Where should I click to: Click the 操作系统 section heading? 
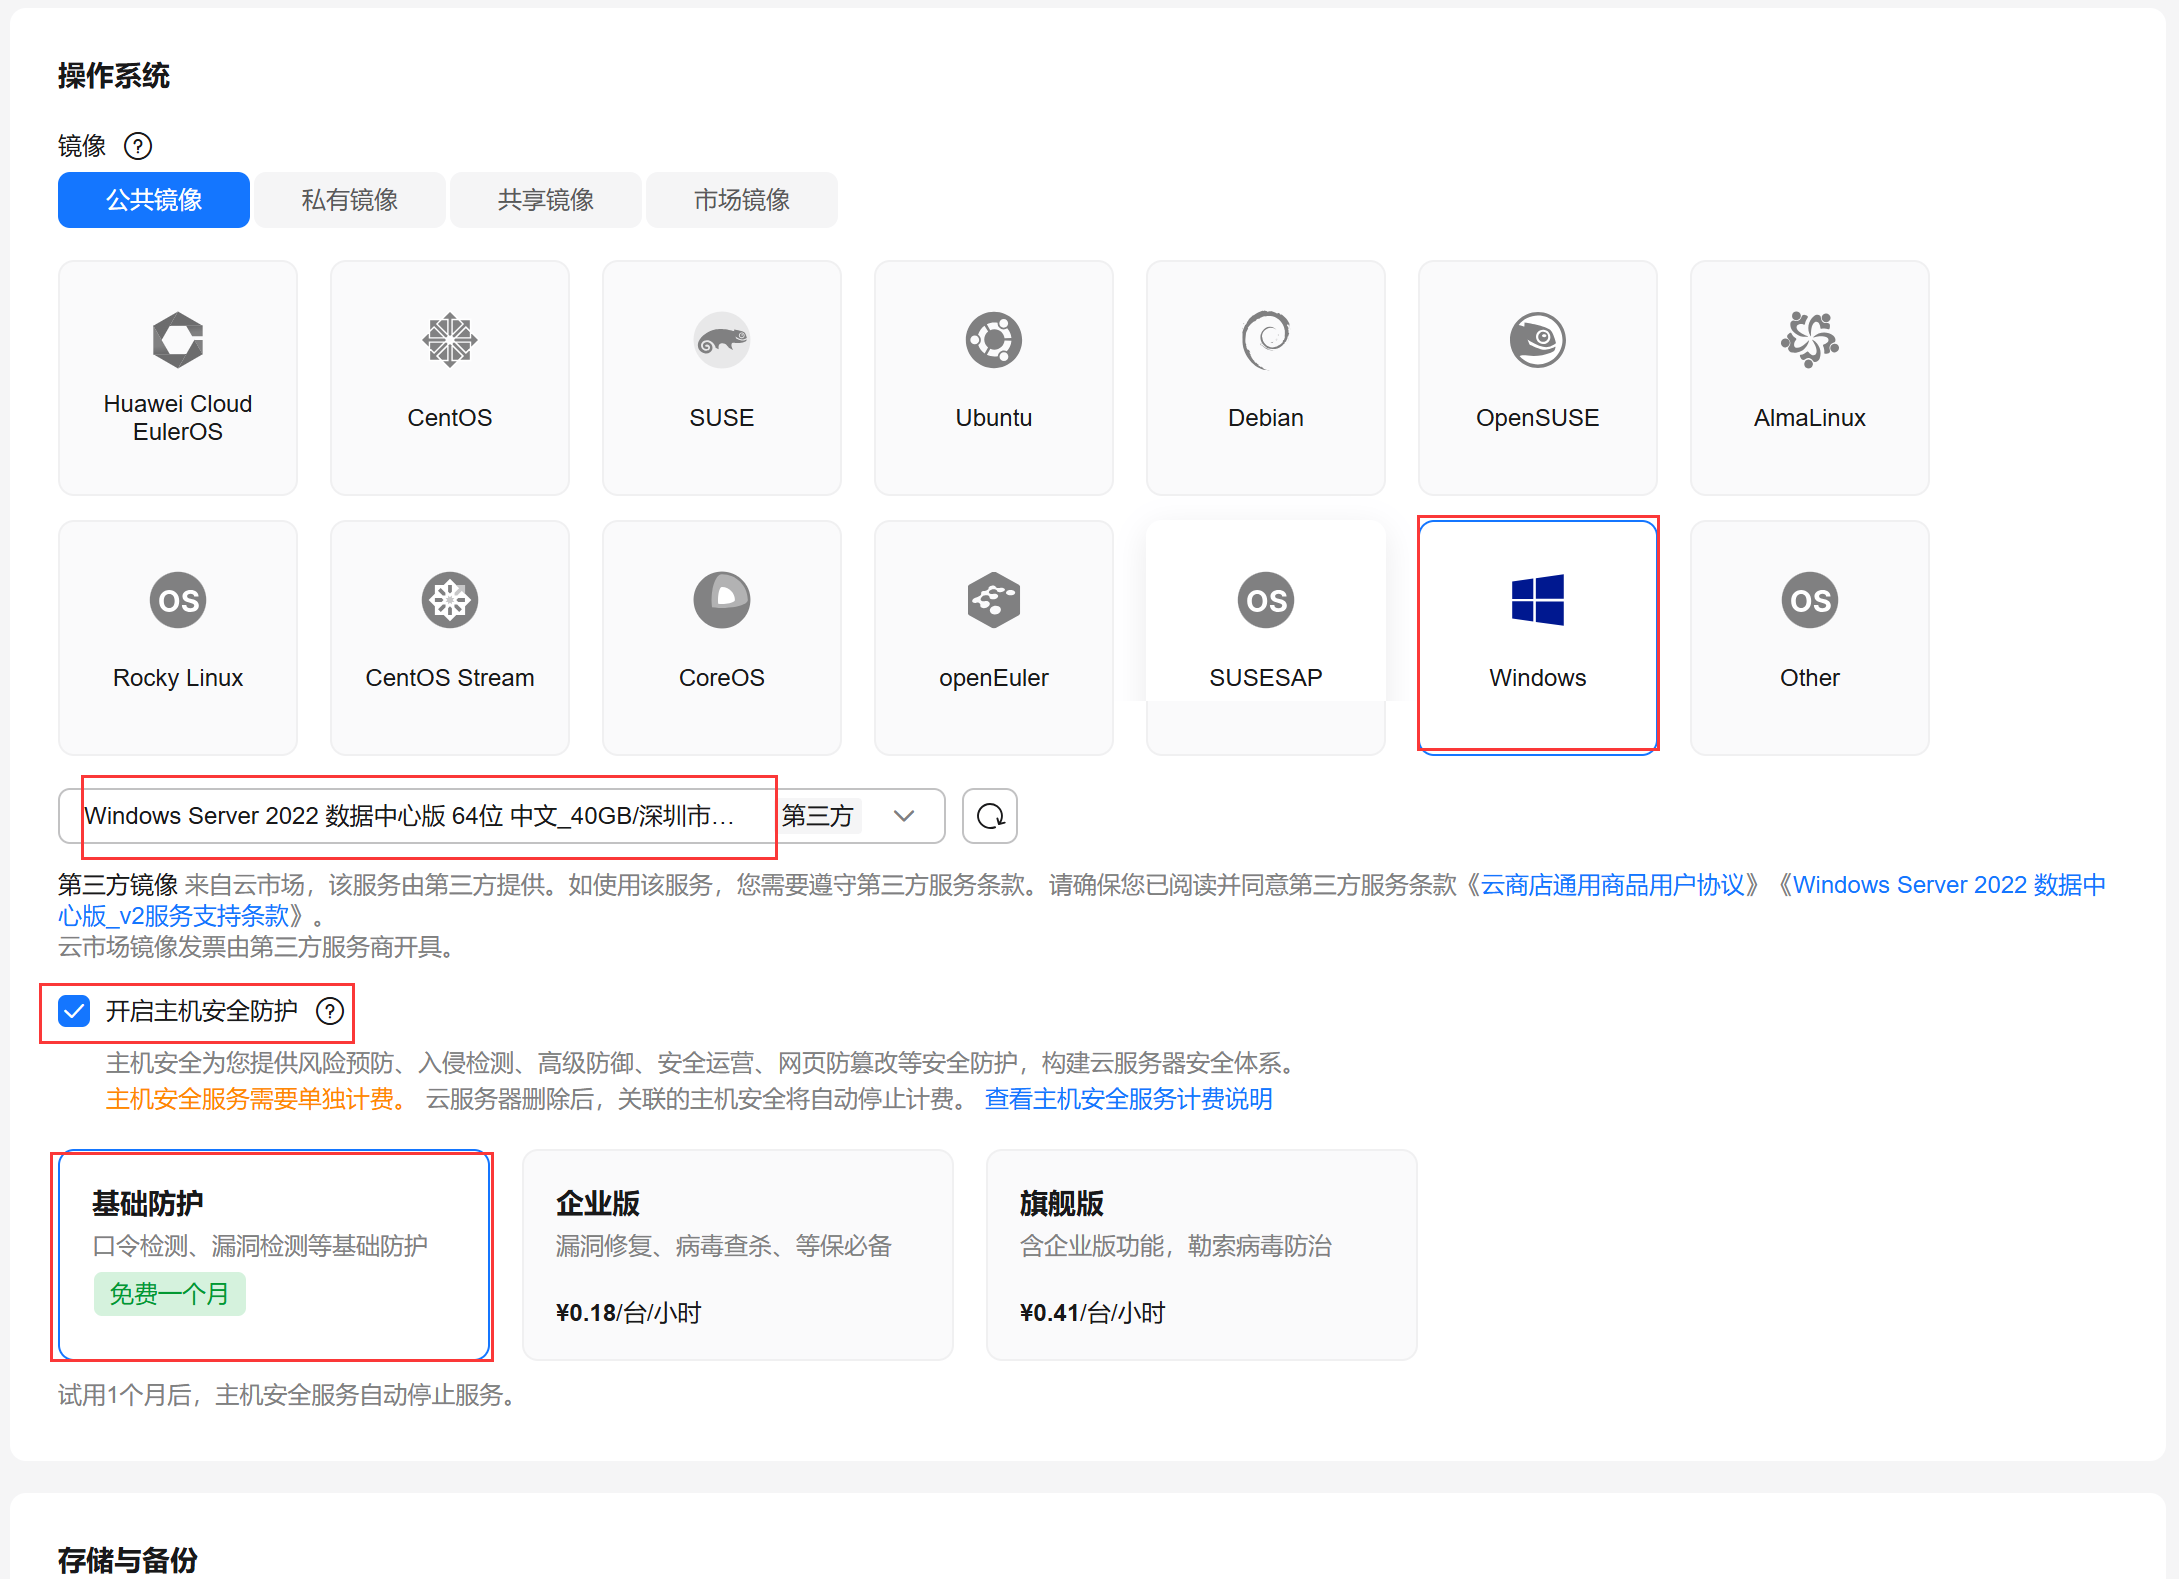coord(114,76)
